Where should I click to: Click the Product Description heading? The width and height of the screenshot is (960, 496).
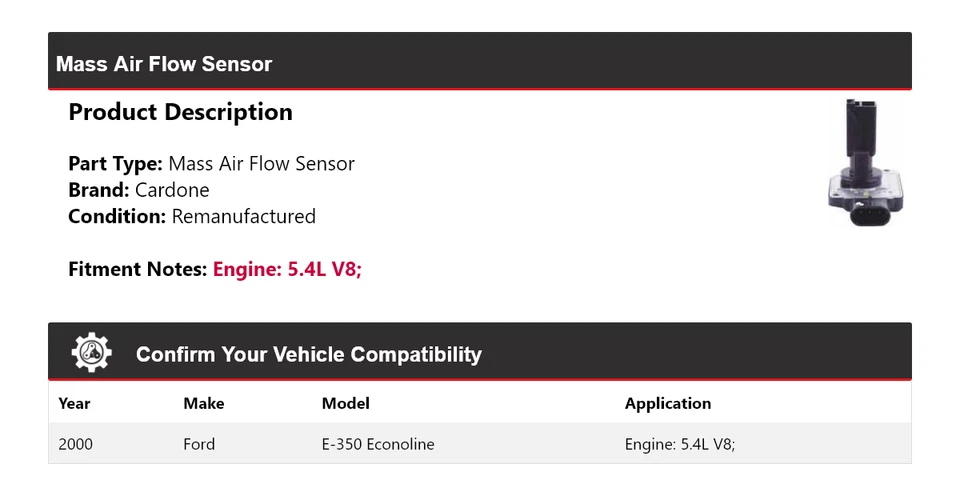pyautogui.click(x=180, y=112)
